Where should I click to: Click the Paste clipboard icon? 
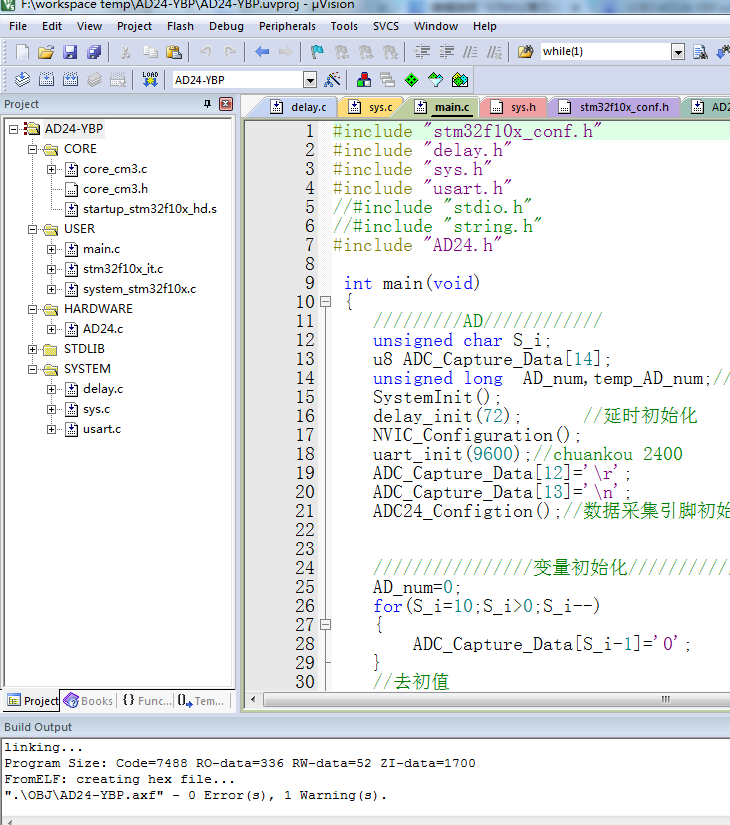(174, 52)
